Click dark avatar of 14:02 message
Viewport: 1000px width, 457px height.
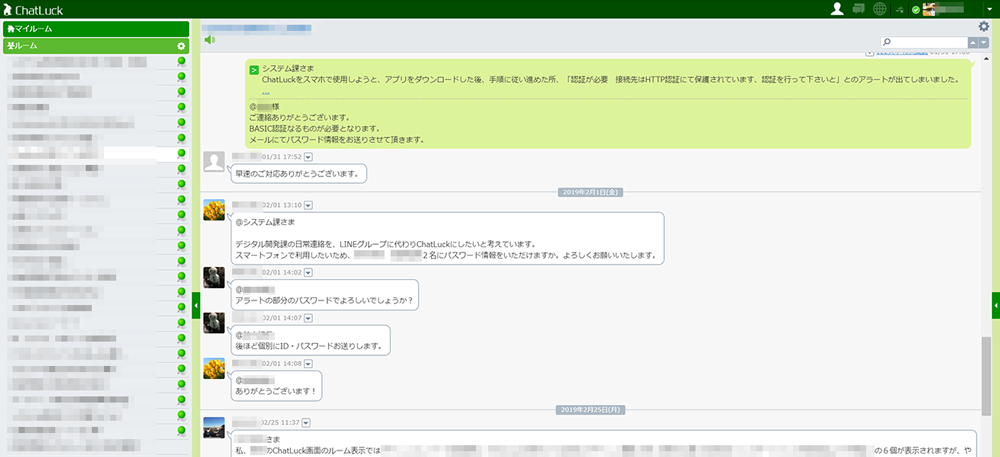(x=214, y=277)
